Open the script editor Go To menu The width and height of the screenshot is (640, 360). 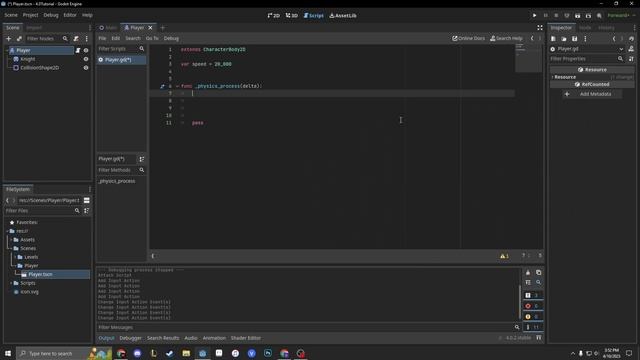pyautogui.click(x=152, y=38)
